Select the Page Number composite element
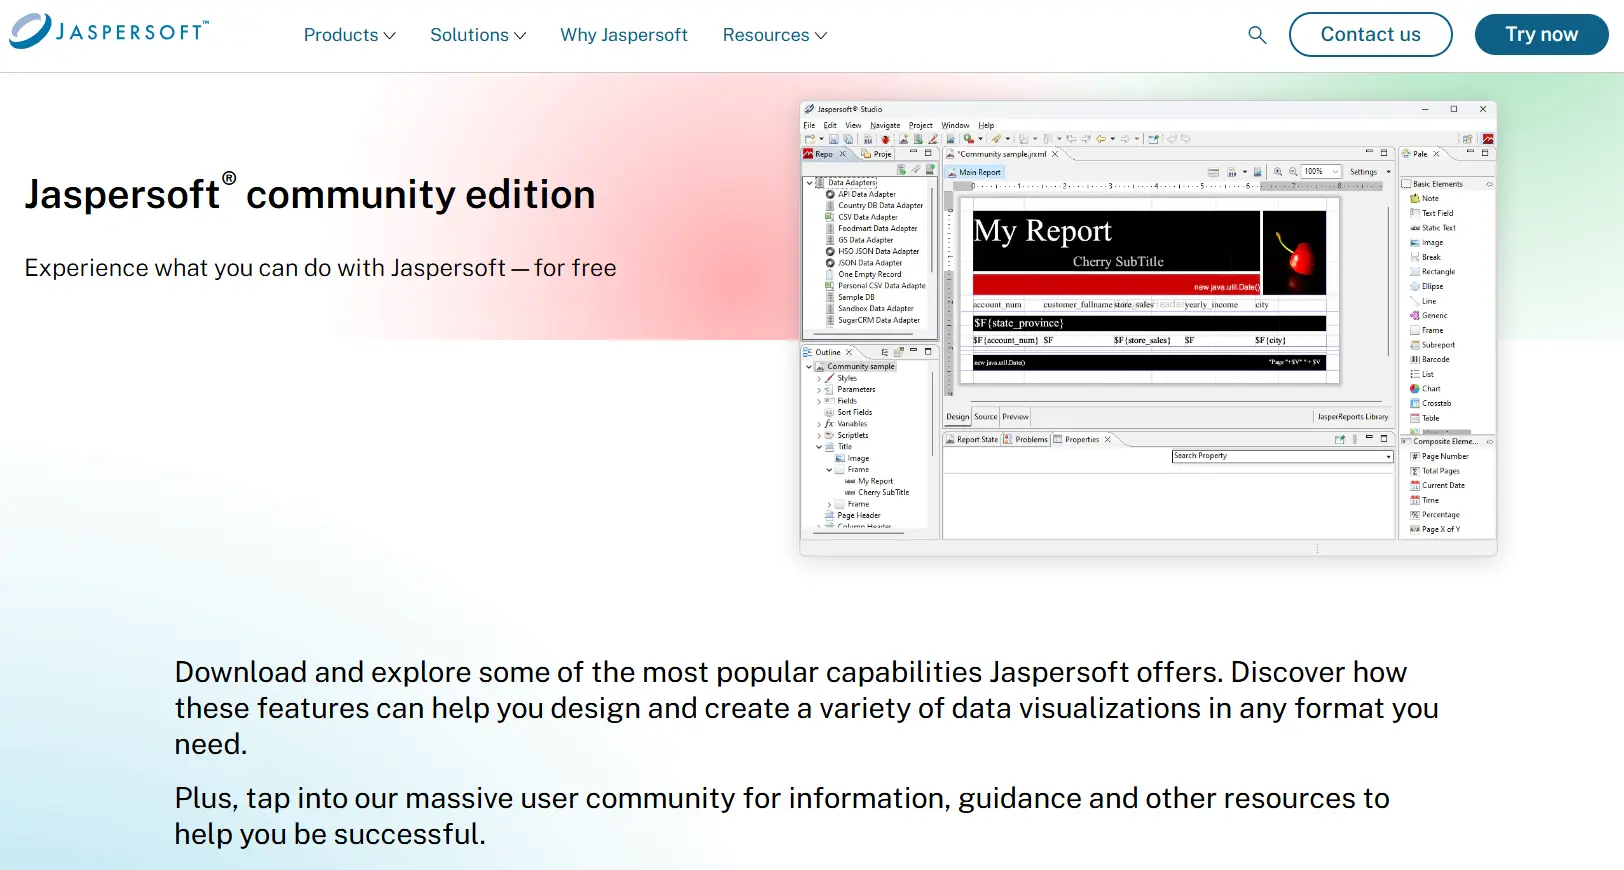This screenshot has height=870, width=1624. [1444, 456]
